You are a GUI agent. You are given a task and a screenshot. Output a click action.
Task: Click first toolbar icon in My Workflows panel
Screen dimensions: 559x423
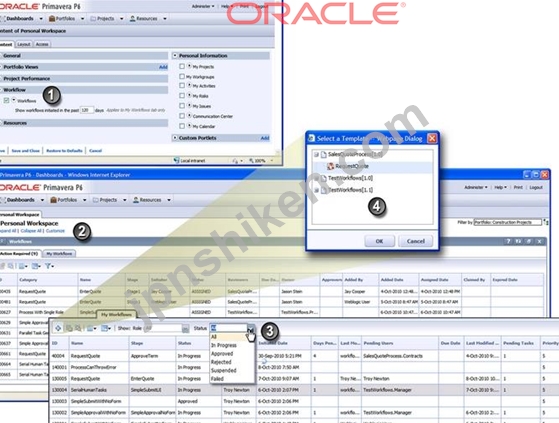[58, 328]
